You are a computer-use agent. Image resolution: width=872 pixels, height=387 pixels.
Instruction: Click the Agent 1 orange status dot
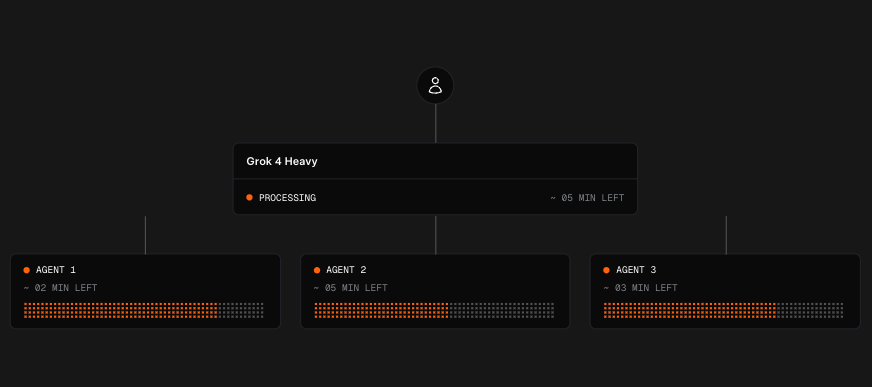coord(26,270)
